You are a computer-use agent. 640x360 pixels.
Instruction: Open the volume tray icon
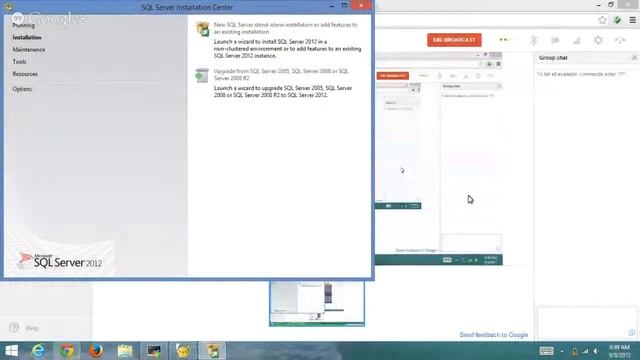(596, 351)
